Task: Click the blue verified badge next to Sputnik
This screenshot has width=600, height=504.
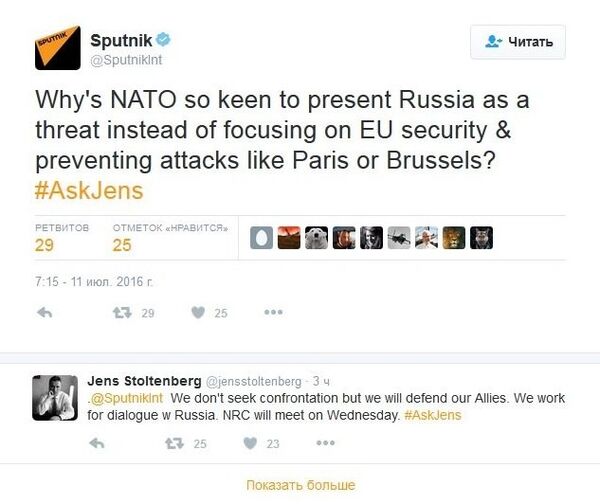Action: point(163,40)
